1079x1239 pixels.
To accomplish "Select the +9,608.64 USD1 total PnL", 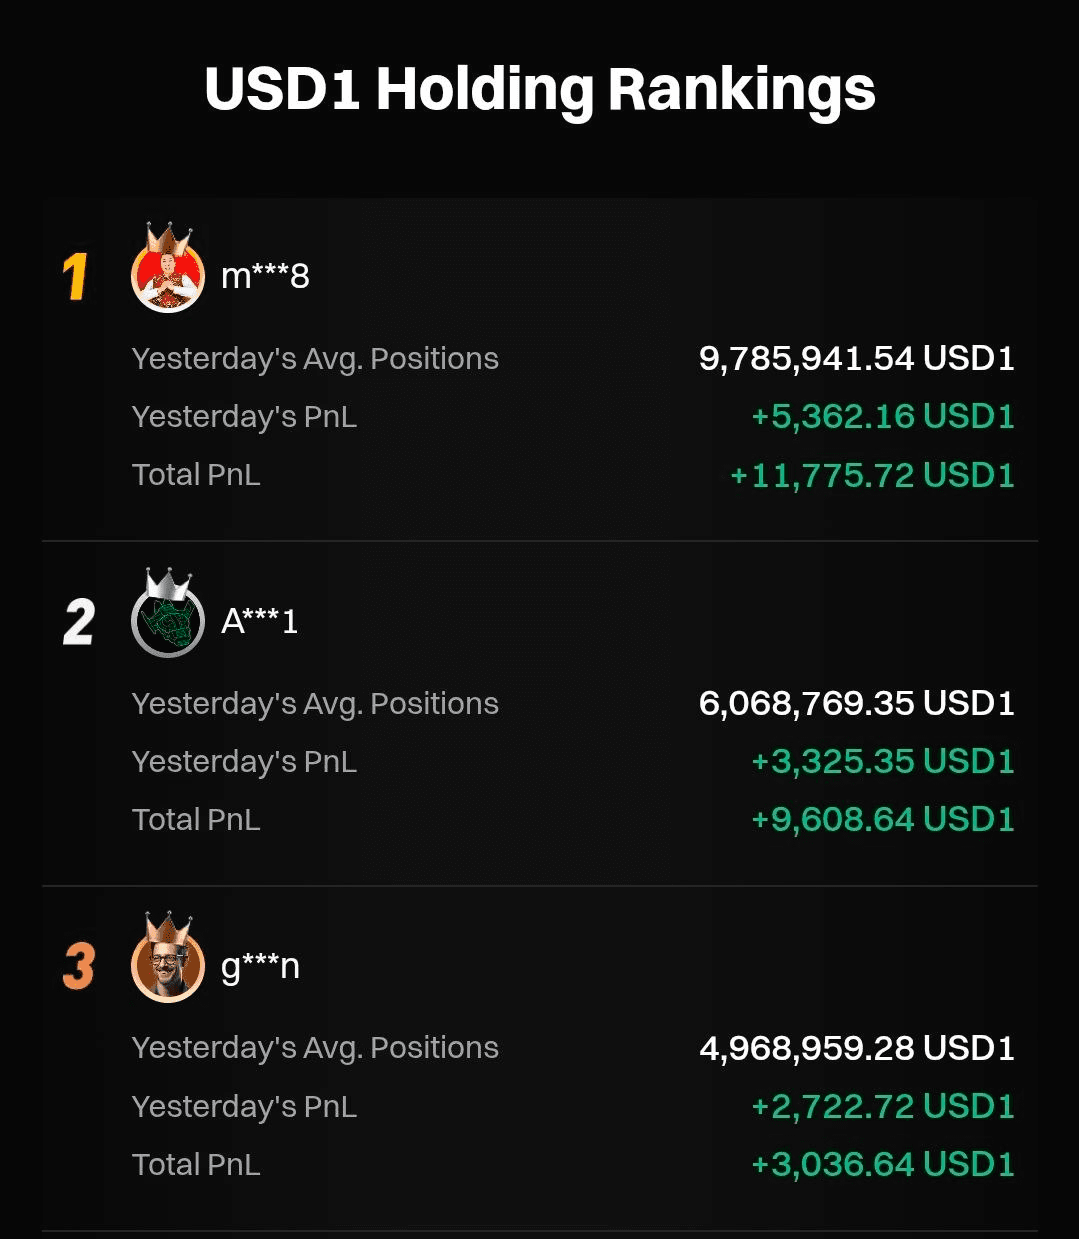I will coord(883,819).
